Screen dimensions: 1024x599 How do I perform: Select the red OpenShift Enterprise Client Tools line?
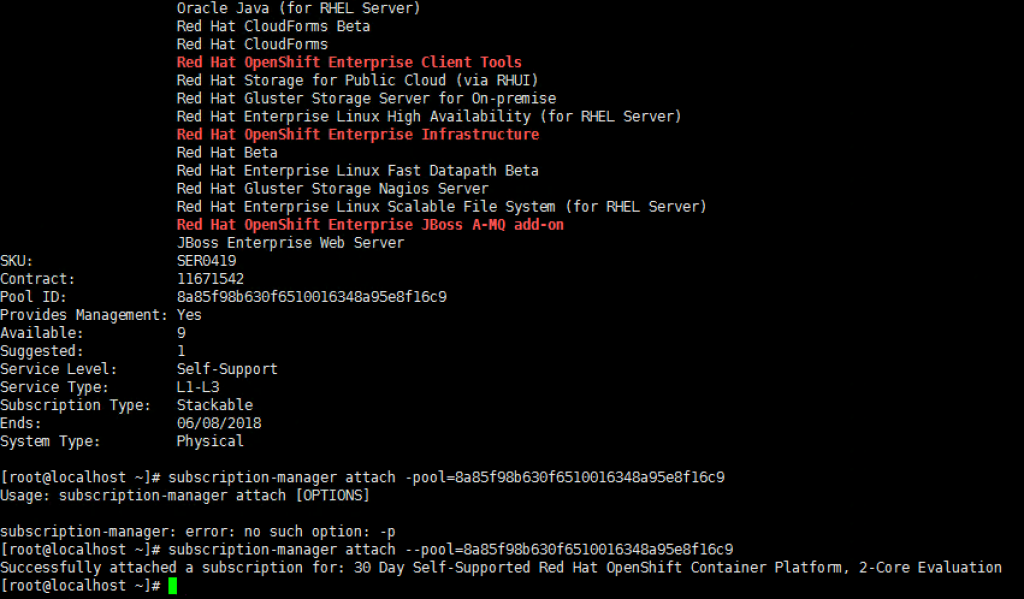(x=349, y=62)
